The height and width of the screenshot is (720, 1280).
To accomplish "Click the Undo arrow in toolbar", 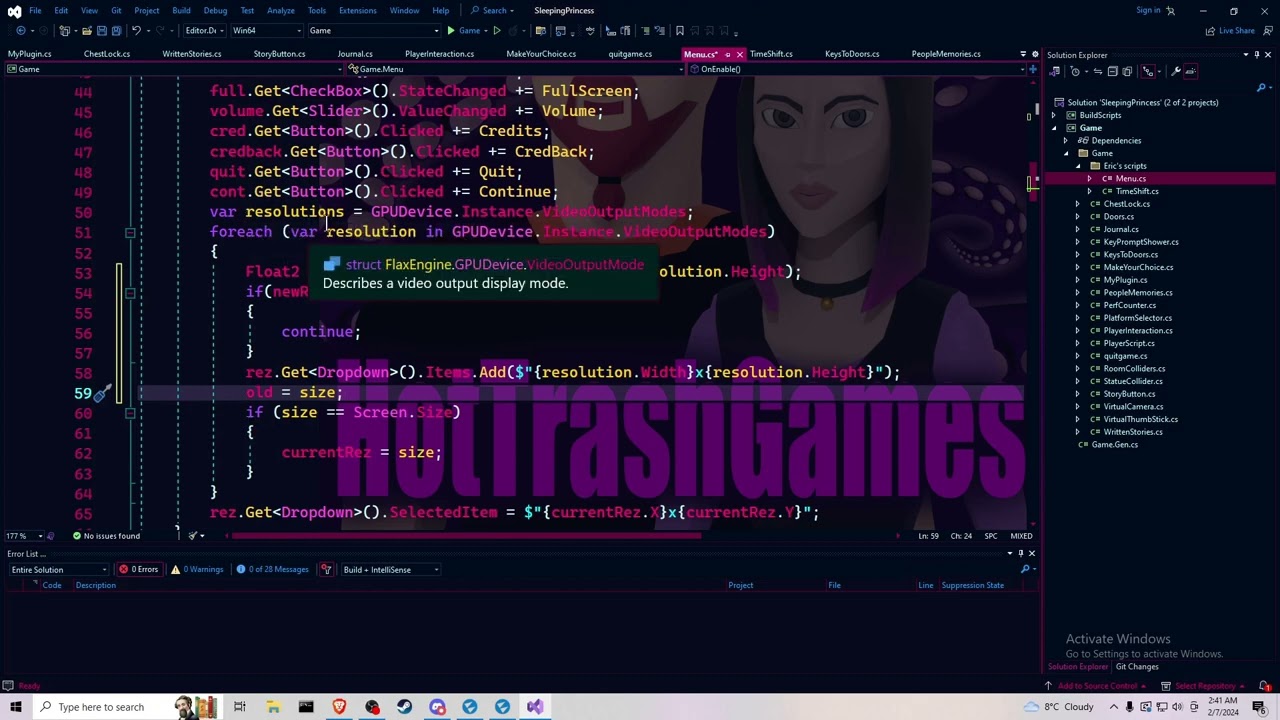I will 136,31.
